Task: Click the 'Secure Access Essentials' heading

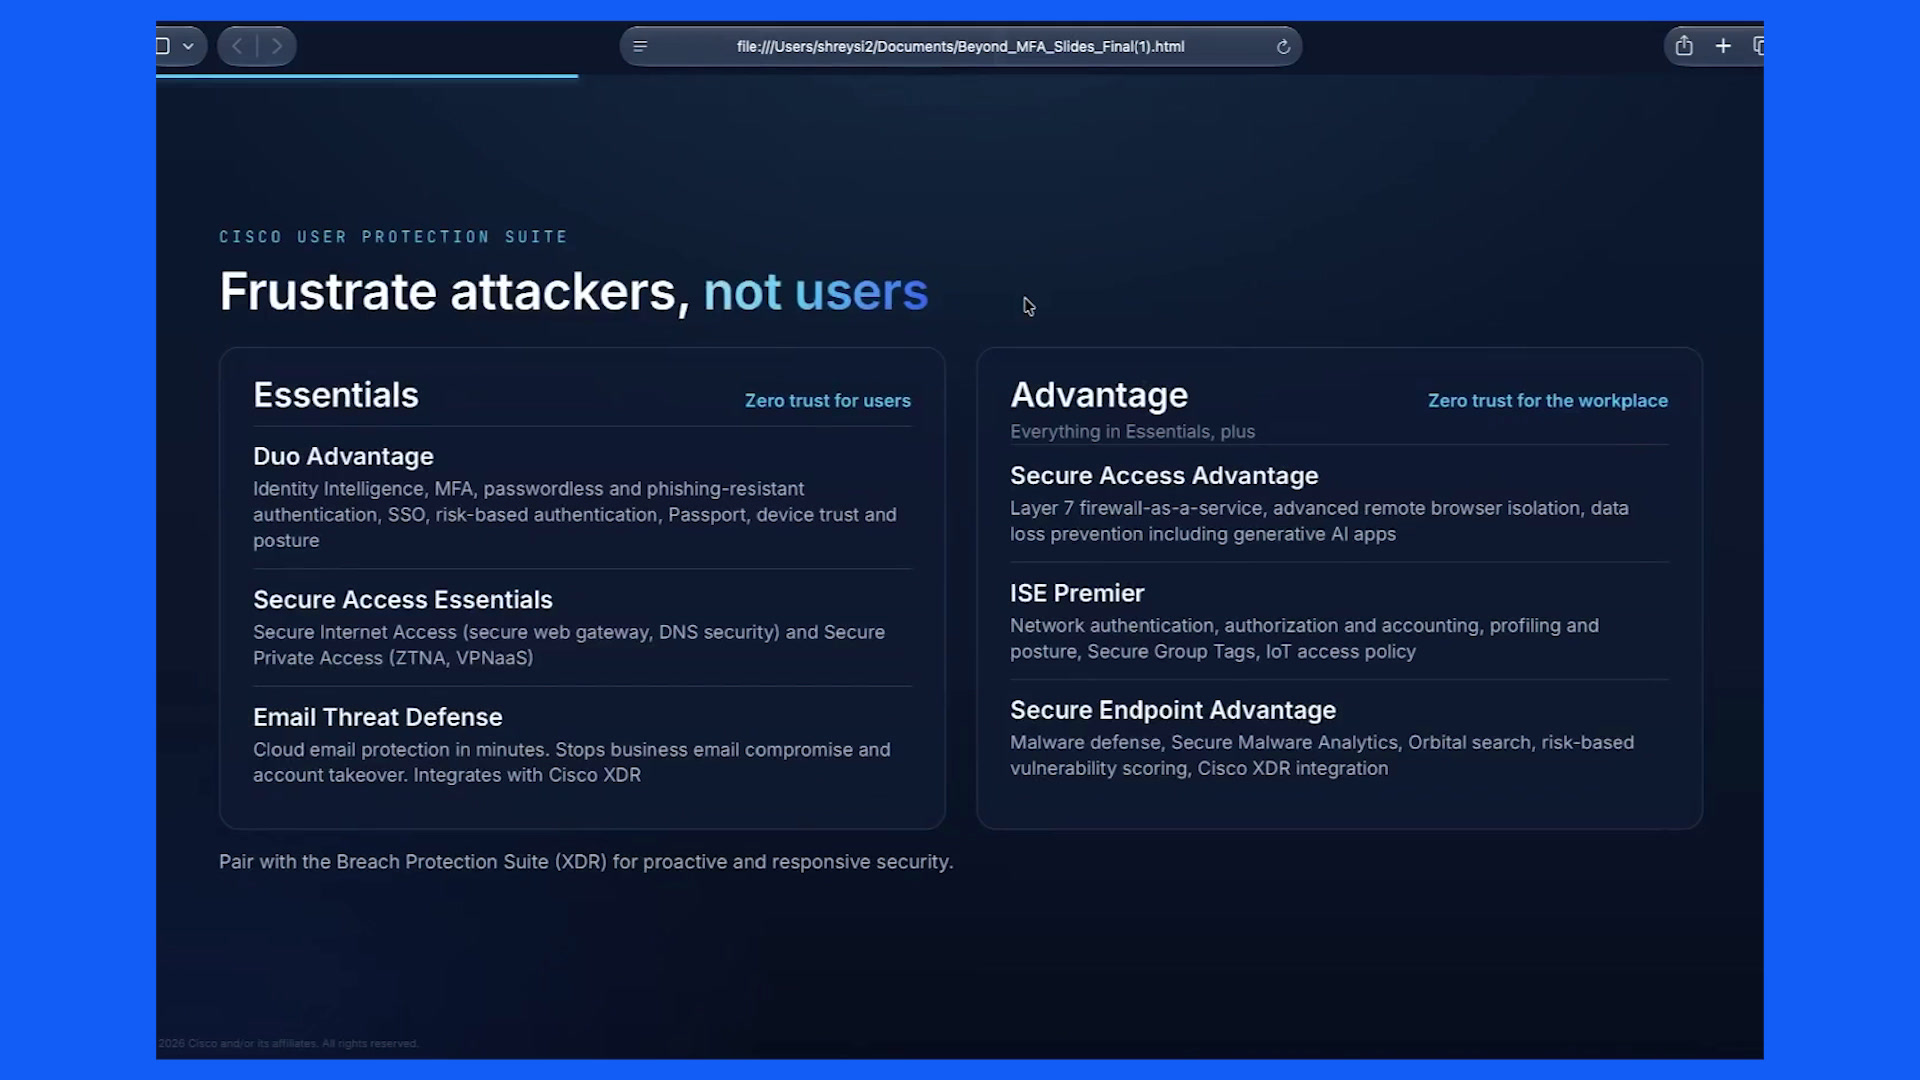Action: pyautogui.click(x=403, y=600)
